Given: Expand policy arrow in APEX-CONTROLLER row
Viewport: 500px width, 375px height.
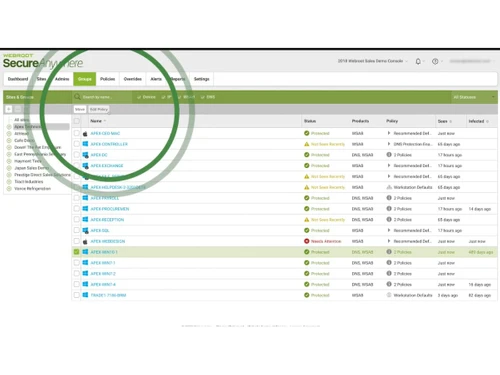Looking at the screenshot, I should point(389,144).
